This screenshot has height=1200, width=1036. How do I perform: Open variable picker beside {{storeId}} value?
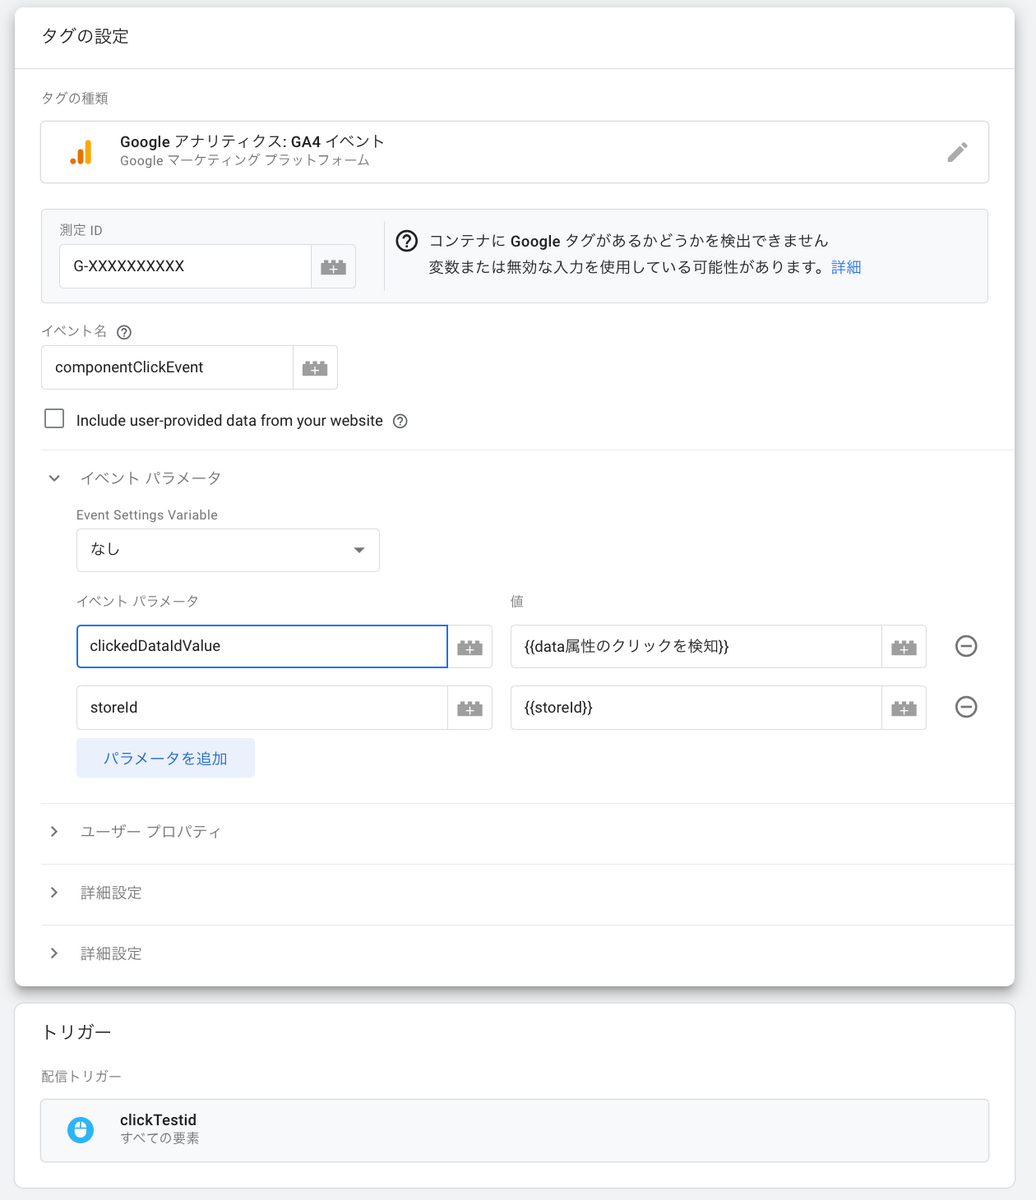(x=904, y=708)
